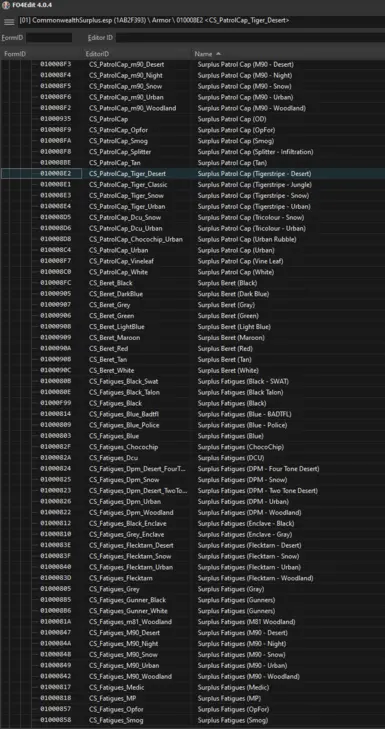Select Surplus Fatigues (M90 - Night) row
The width and height of the screenshot is (385, 729).
(192, 644)
